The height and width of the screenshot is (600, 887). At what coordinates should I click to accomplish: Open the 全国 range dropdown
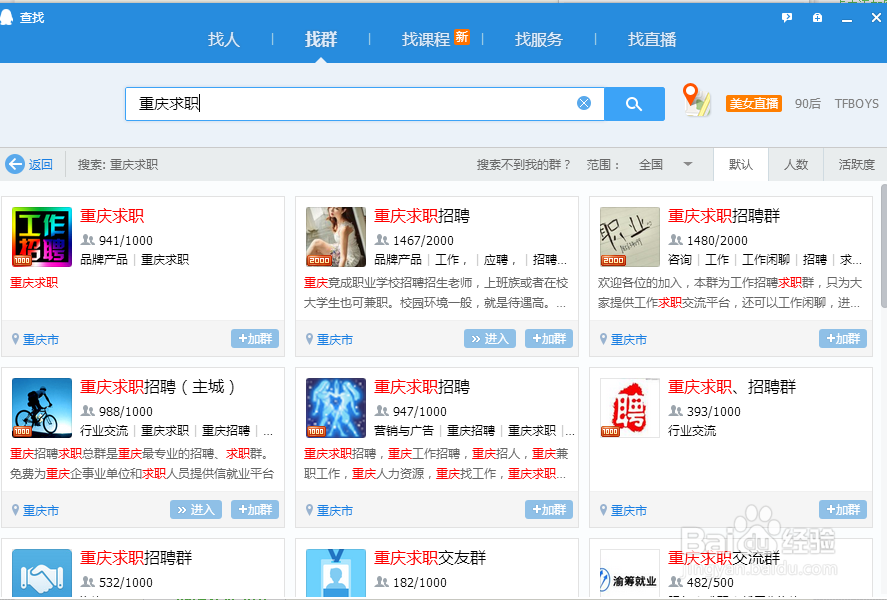pos(665,164)
